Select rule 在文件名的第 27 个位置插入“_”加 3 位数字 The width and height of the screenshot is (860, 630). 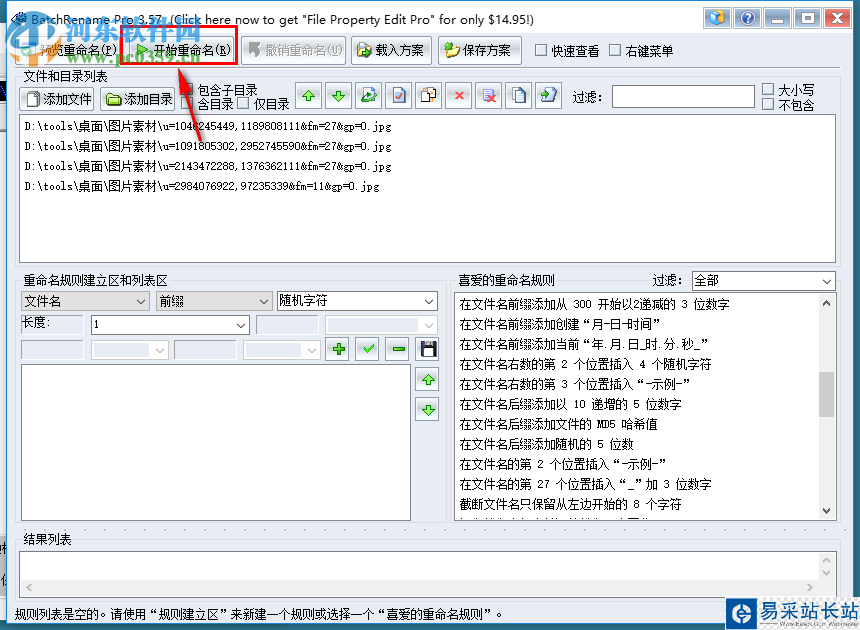(585, 484)
